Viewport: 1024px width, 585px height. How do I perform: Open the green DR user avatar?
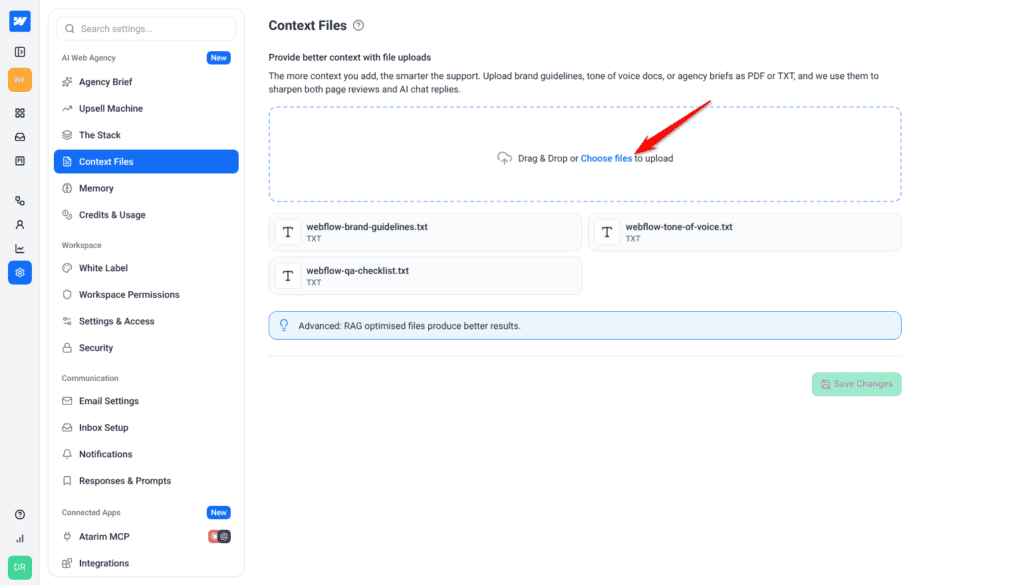(20, 567)
